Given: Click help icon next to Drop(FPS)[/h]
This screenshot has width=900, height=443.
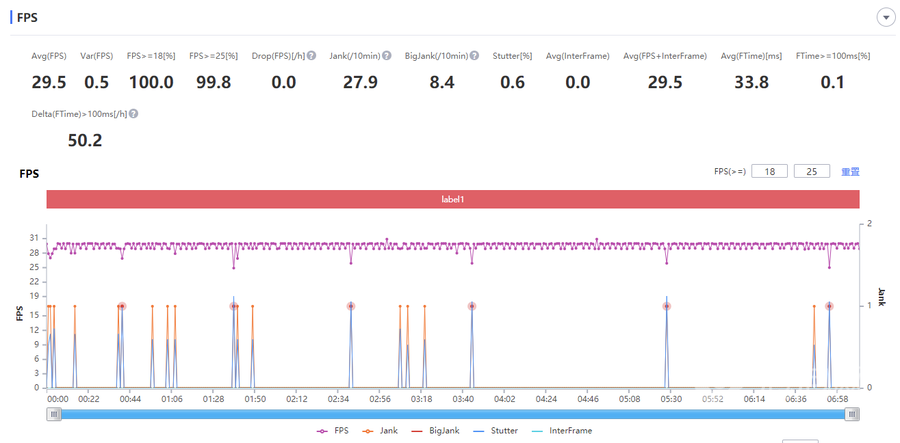Looking at the screenshot, I should 312,56.
